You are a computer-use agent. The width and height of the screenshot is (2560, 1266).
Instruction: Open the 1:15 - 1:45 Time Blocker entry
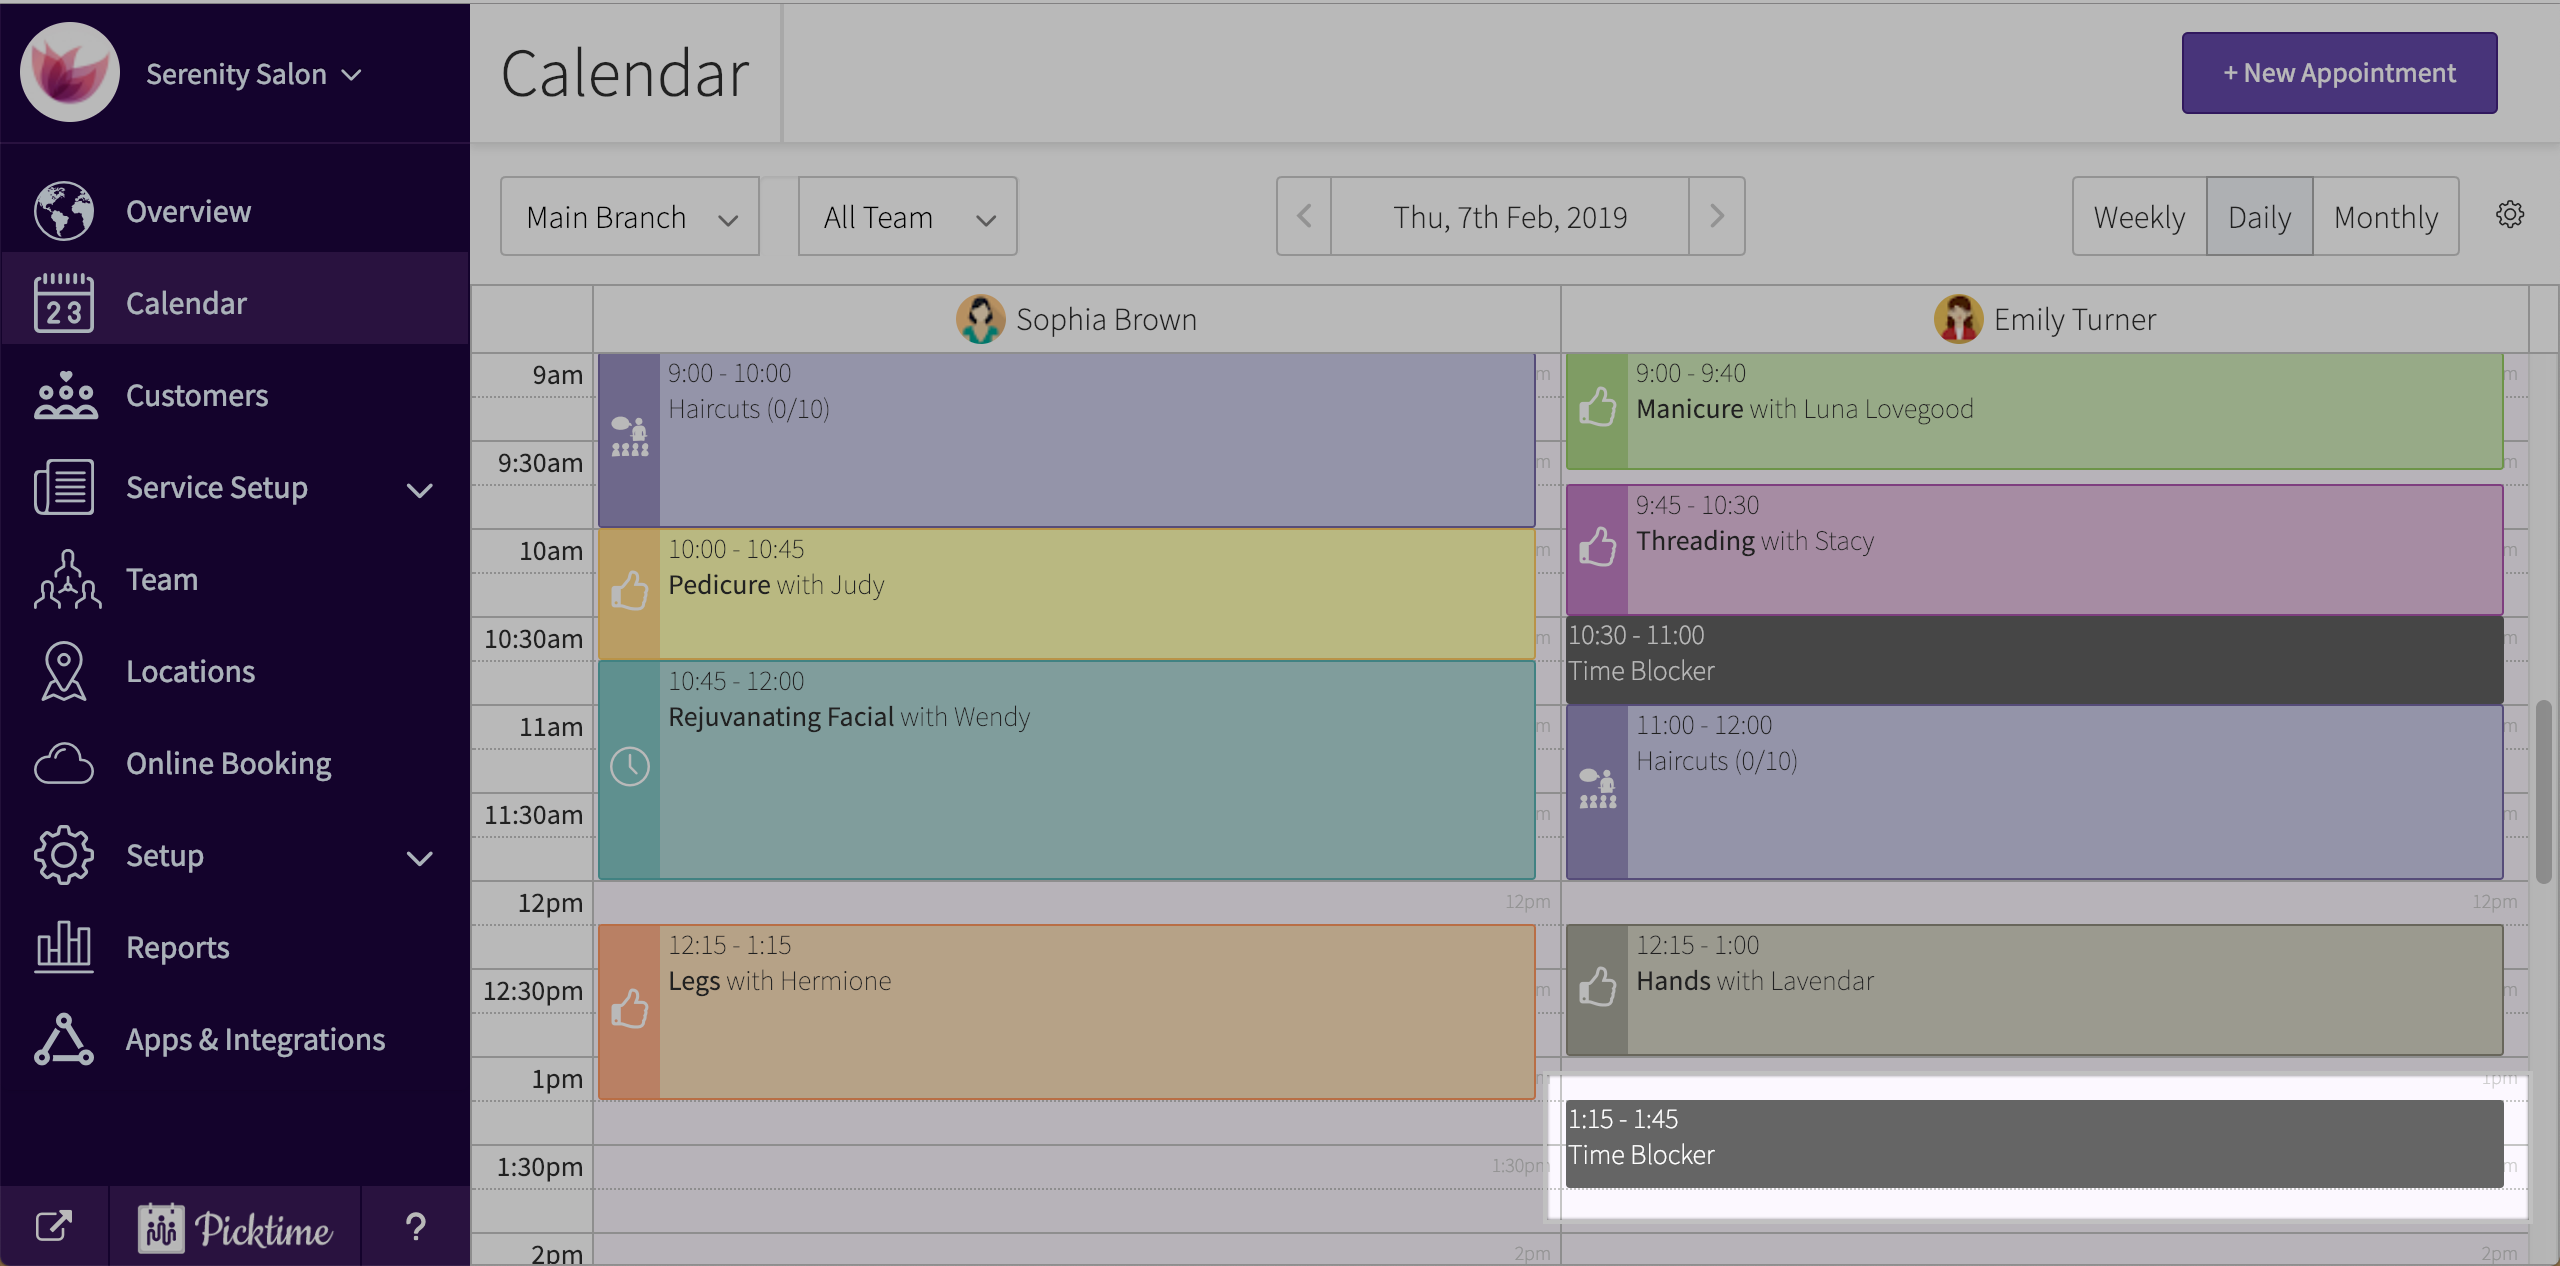(x=2034, y=1144)
